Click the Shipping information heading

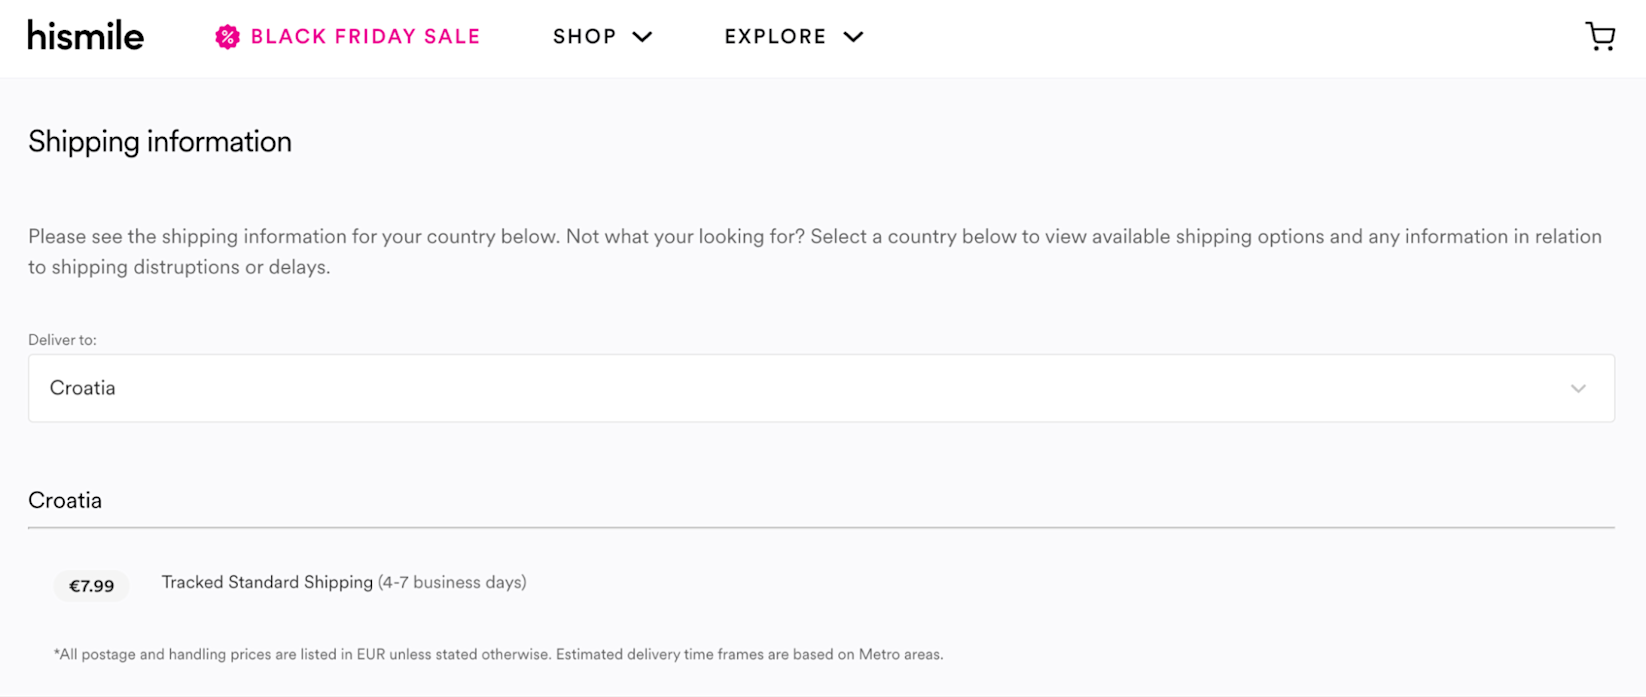[x=160, y=142]
